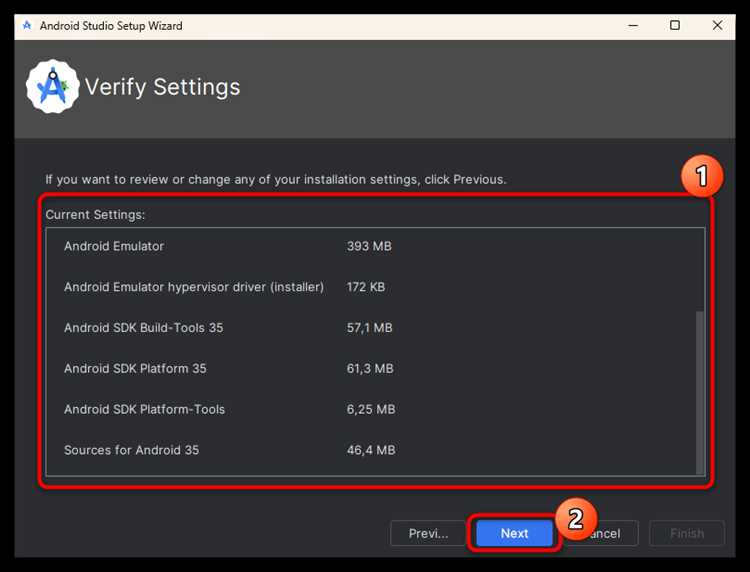Select Android Emulator hypervisor driver (installer) row

(x=375, y=287)
